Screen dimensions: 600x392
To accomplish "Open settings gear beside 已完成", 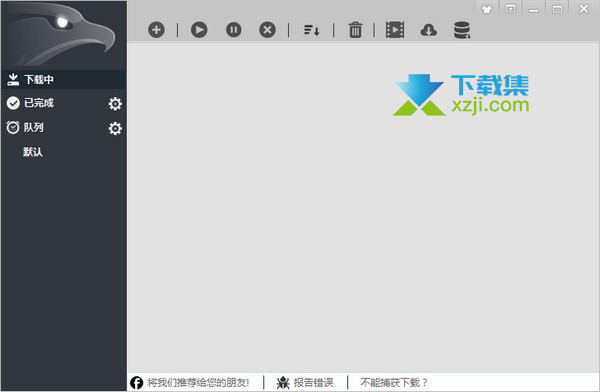I will (115, 103).
